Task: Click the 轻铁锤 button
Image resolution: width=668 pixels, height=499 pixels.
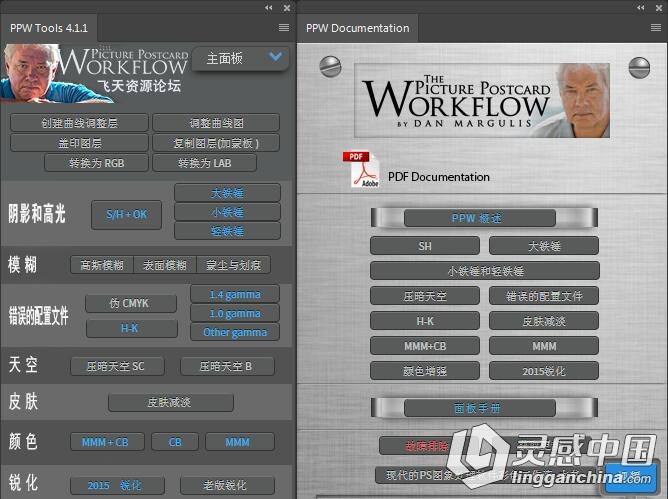Action: (x=227, y=231)
